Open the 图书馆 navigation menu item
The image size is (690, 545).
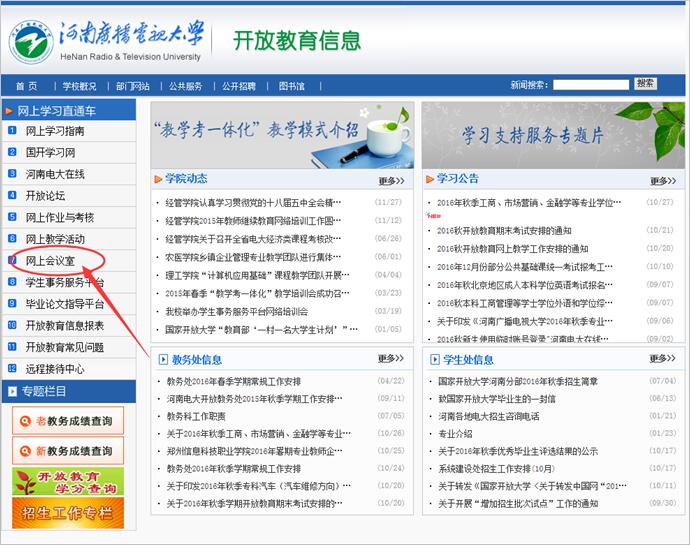[x=291, y=86]
